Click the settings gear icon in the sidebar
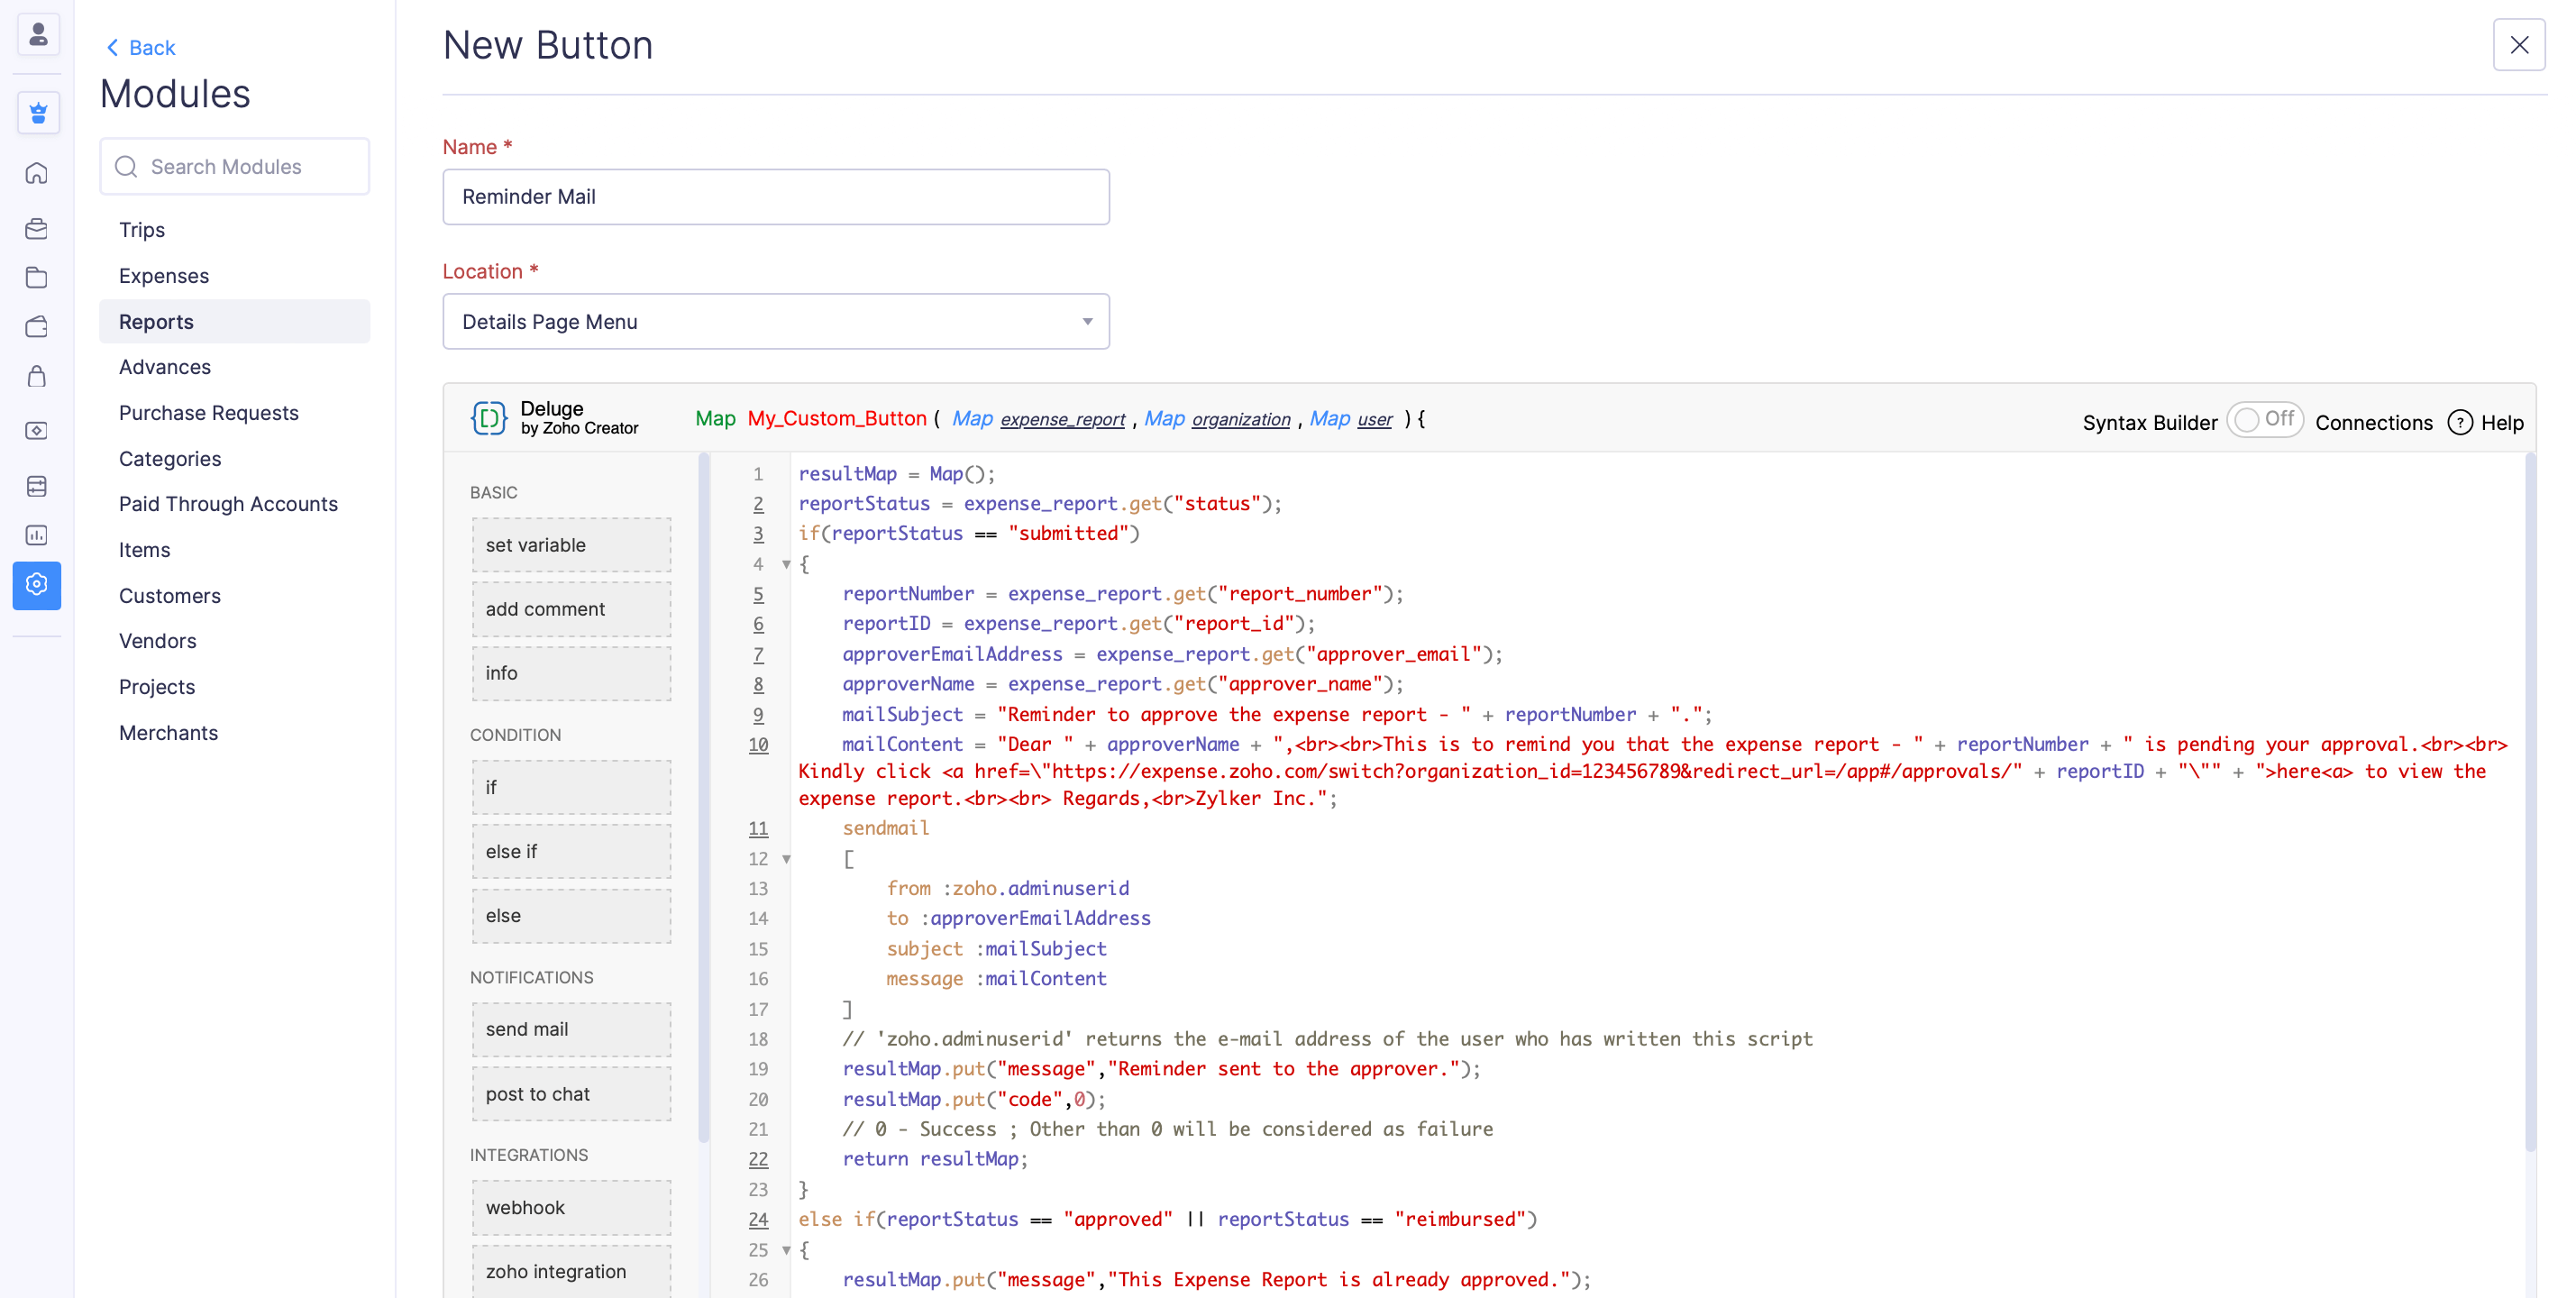Image resolution: width=2576 pixels, height=1298 pixels. coord(37,585)
